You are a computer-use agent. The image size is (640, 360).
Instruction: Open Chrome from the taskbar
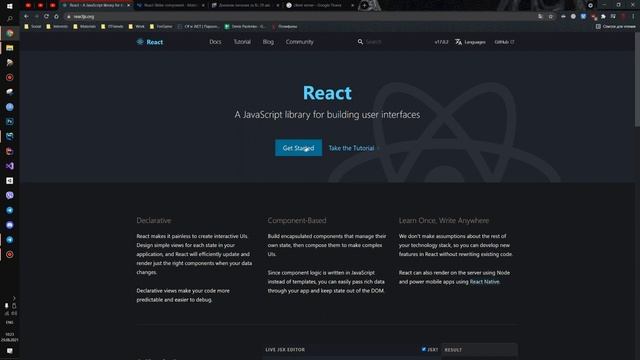(10, 33)
